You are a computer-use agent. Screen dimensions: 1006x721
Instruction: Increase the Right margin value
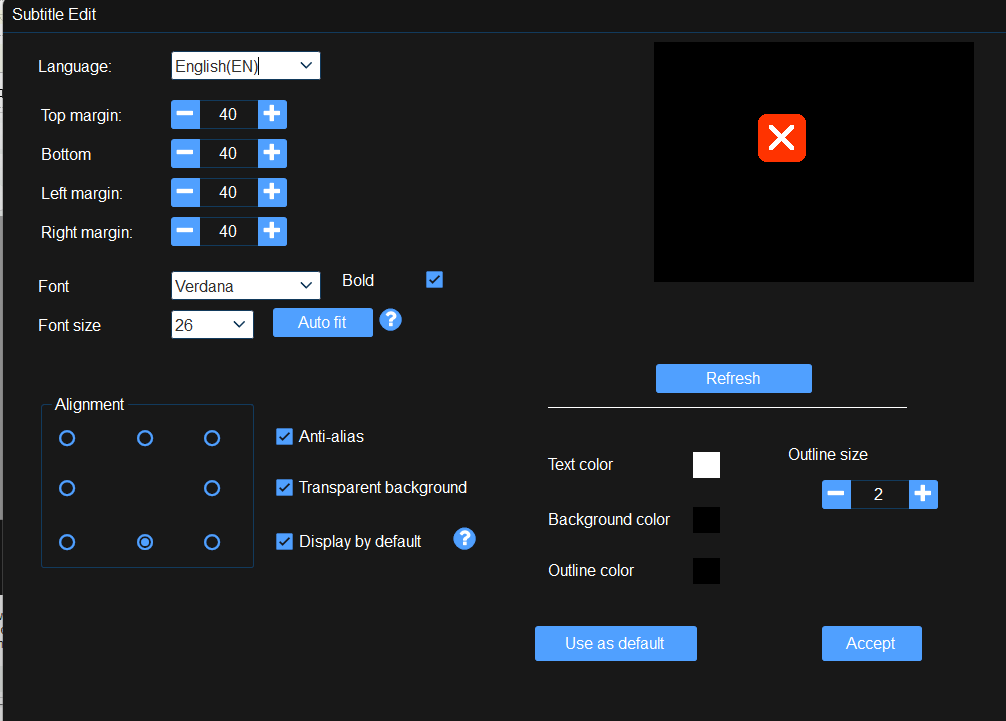click(272, 231)
